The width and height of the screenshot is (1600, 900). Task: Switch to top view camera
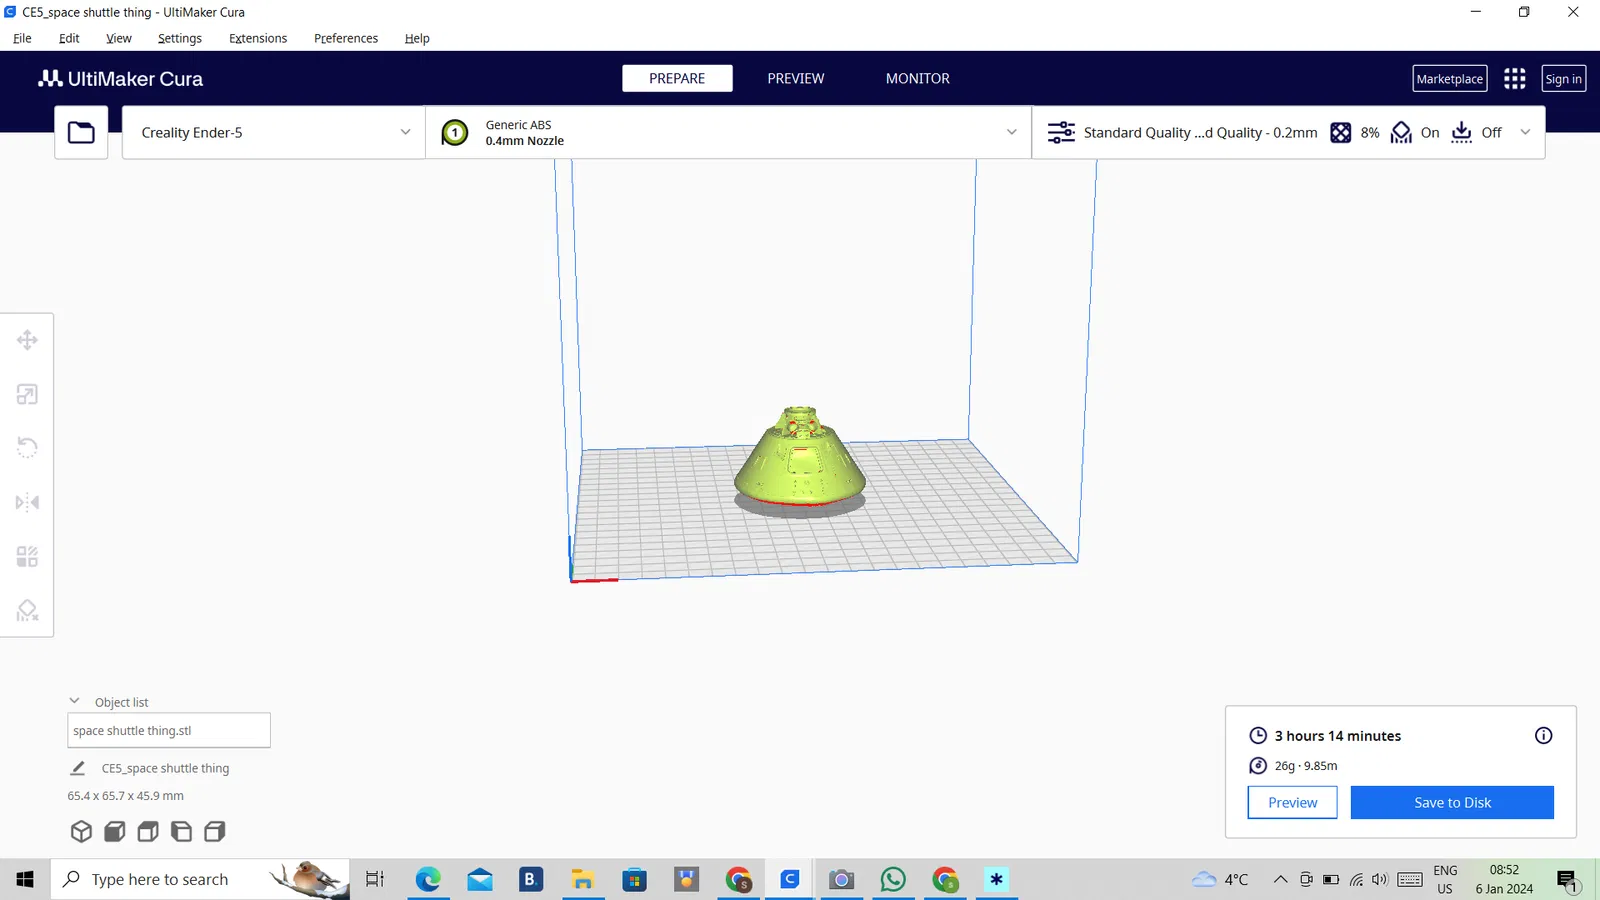pyautogui.click(x=148, y=831)
